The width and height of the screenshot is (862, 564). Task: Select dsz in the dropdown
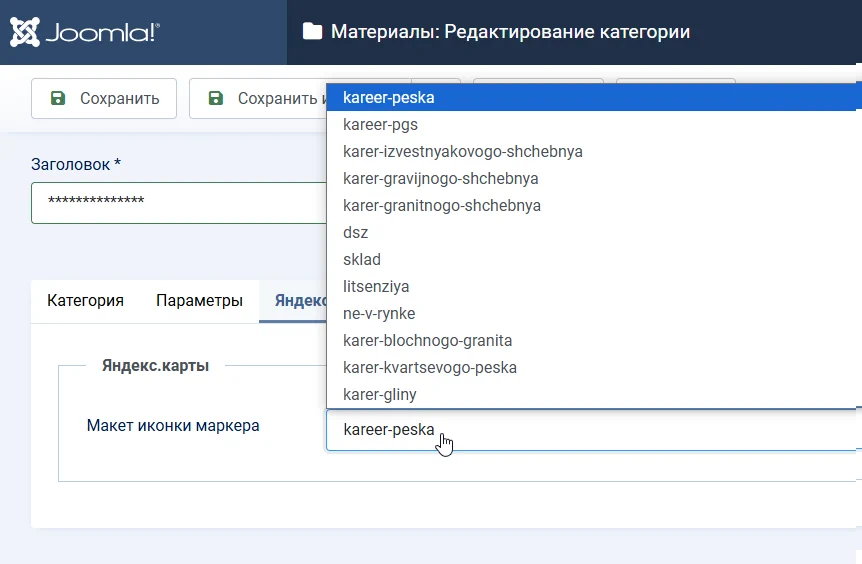(594, 232)
